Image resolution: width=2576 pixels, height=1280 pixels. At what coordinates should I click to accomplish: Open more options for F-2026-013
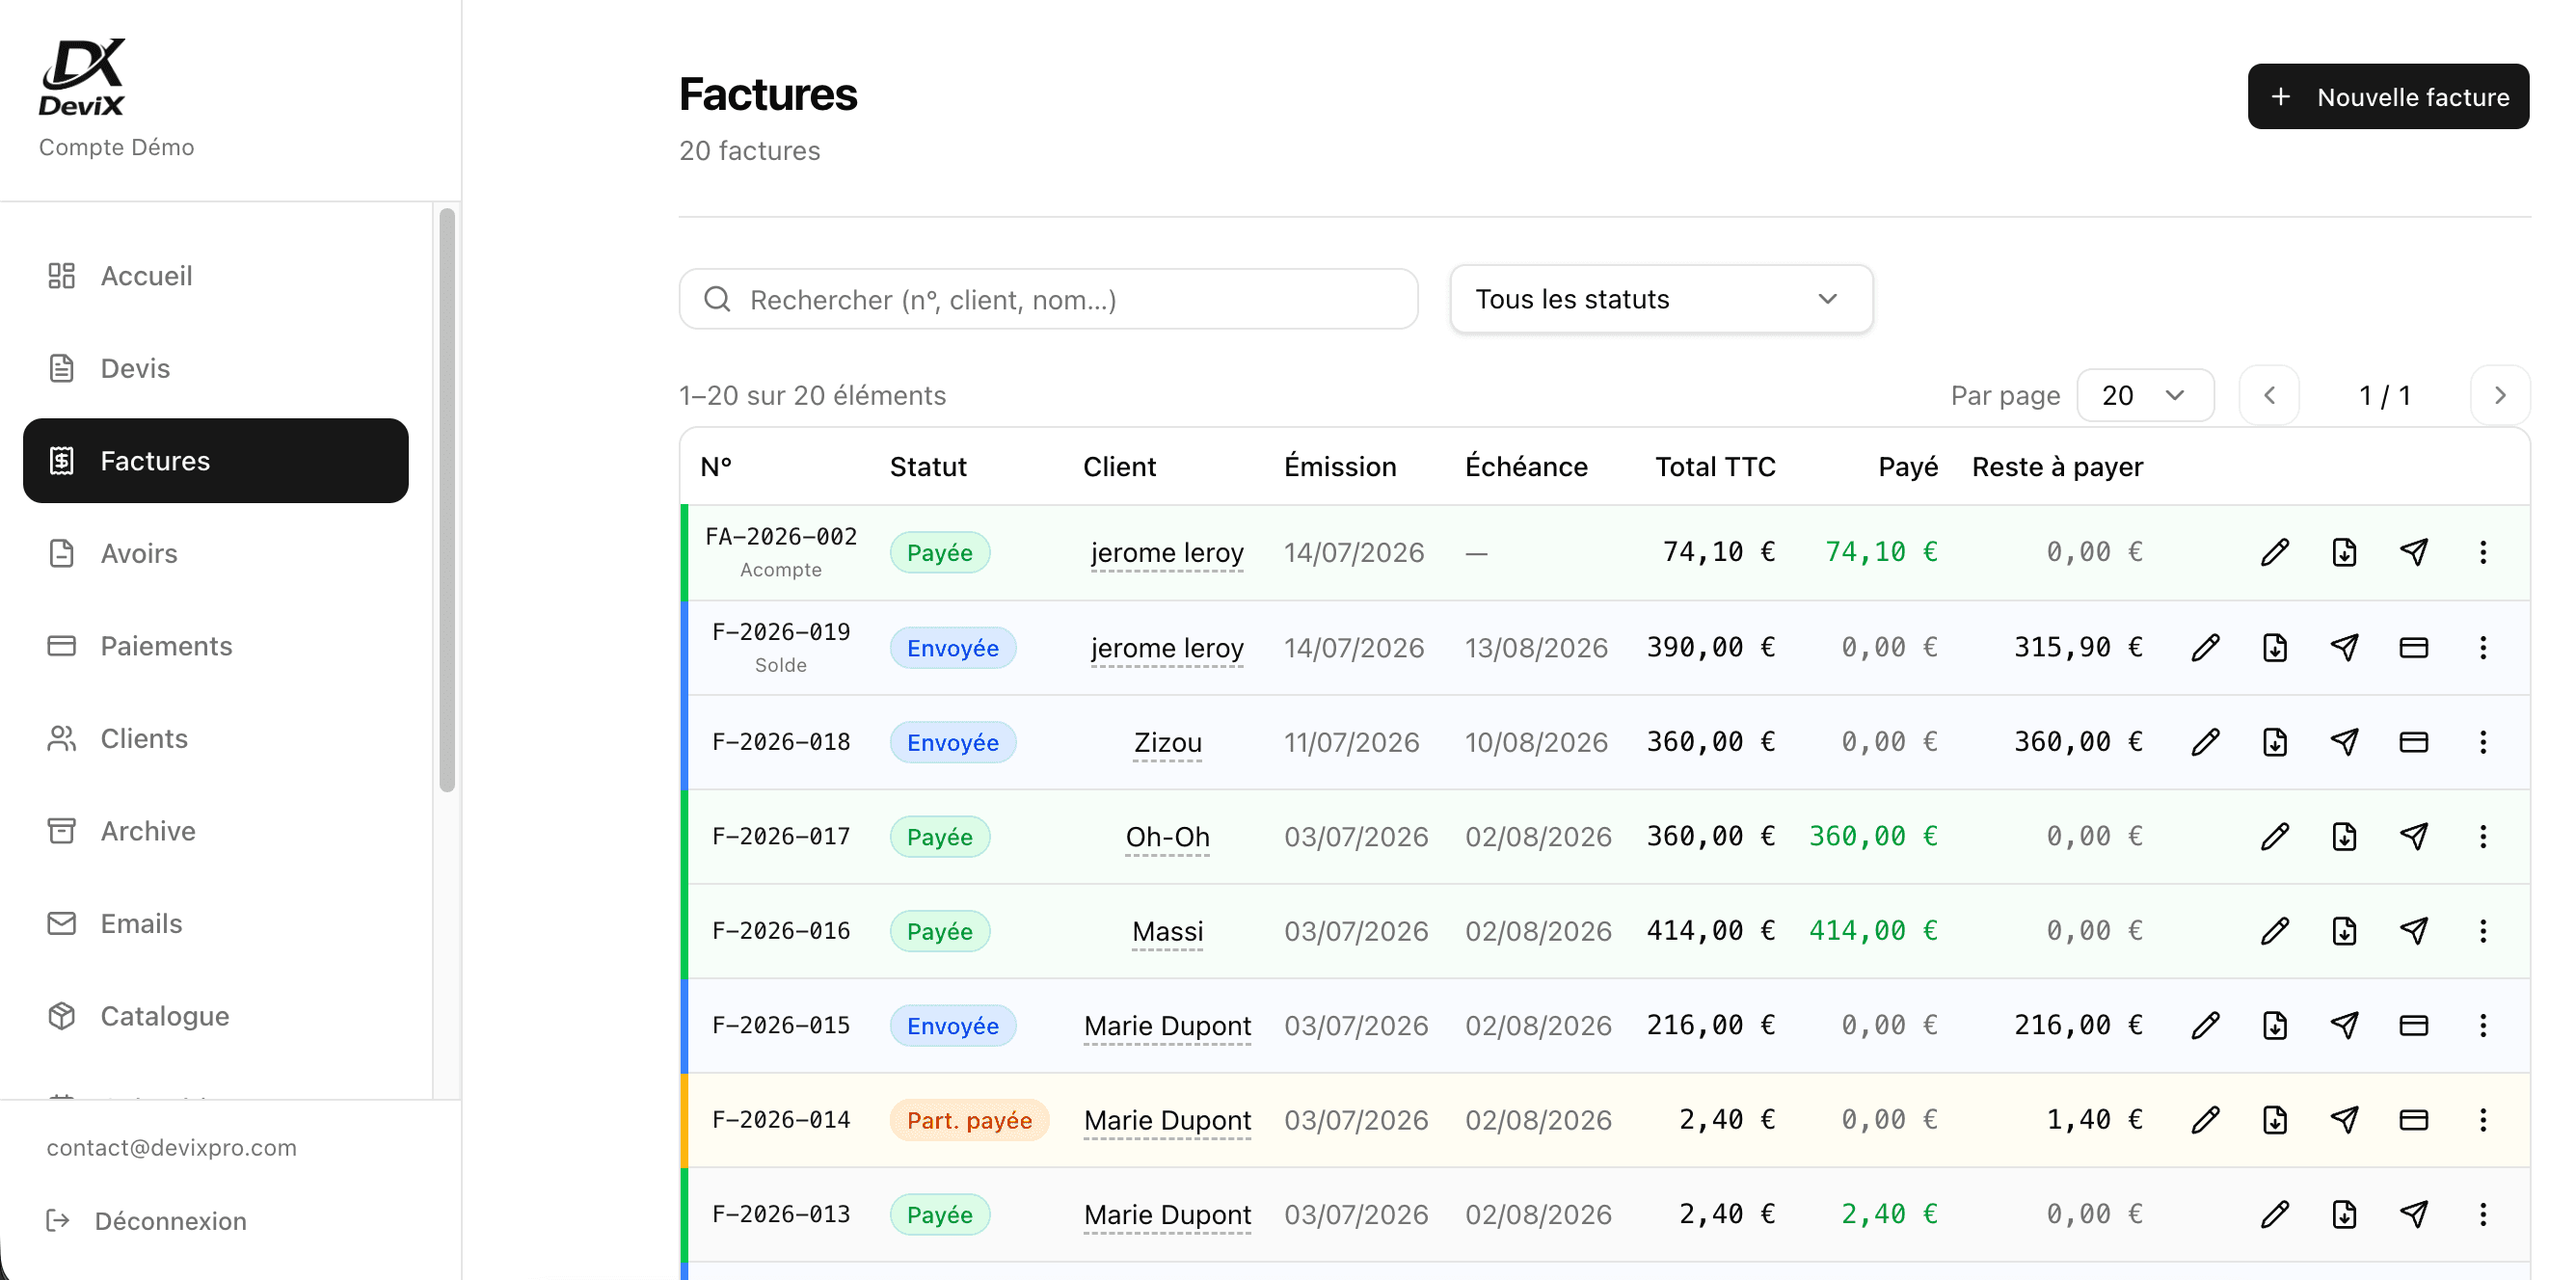(x=2483, y=1214)
